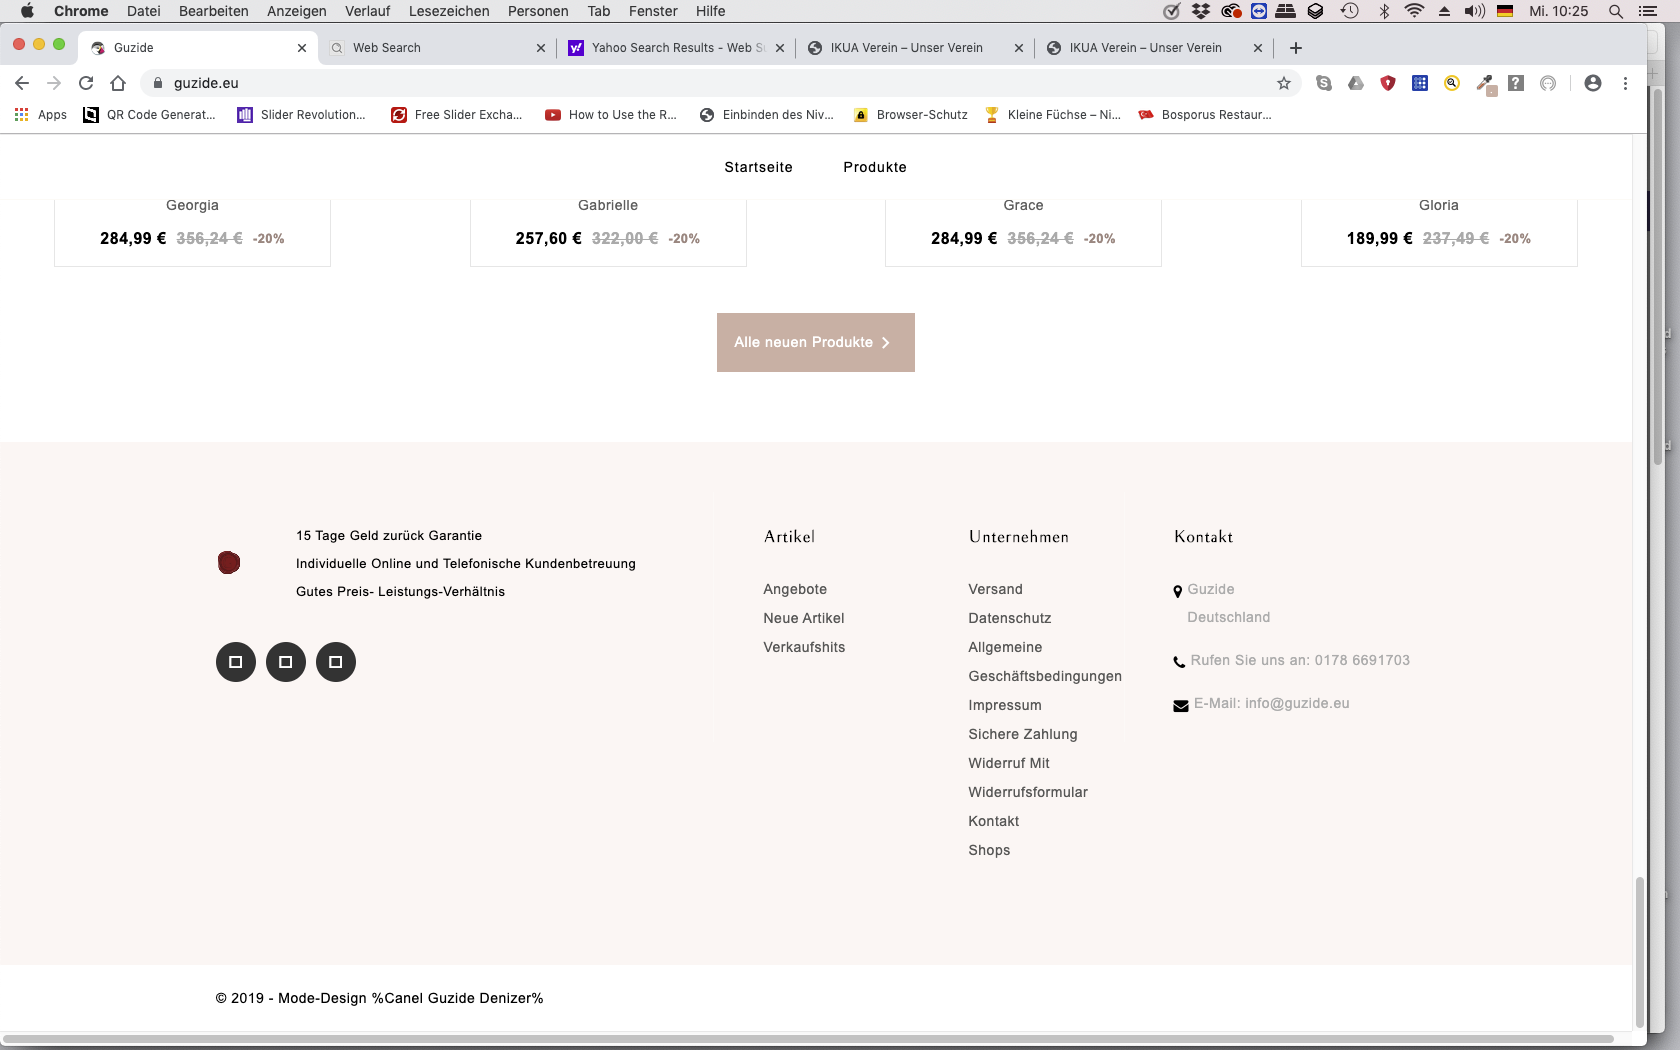Screen dimensions: 1680x1050
Task: Open the Verkaufshits footer link
Action: pyautogui.click(x=804, y=647)
